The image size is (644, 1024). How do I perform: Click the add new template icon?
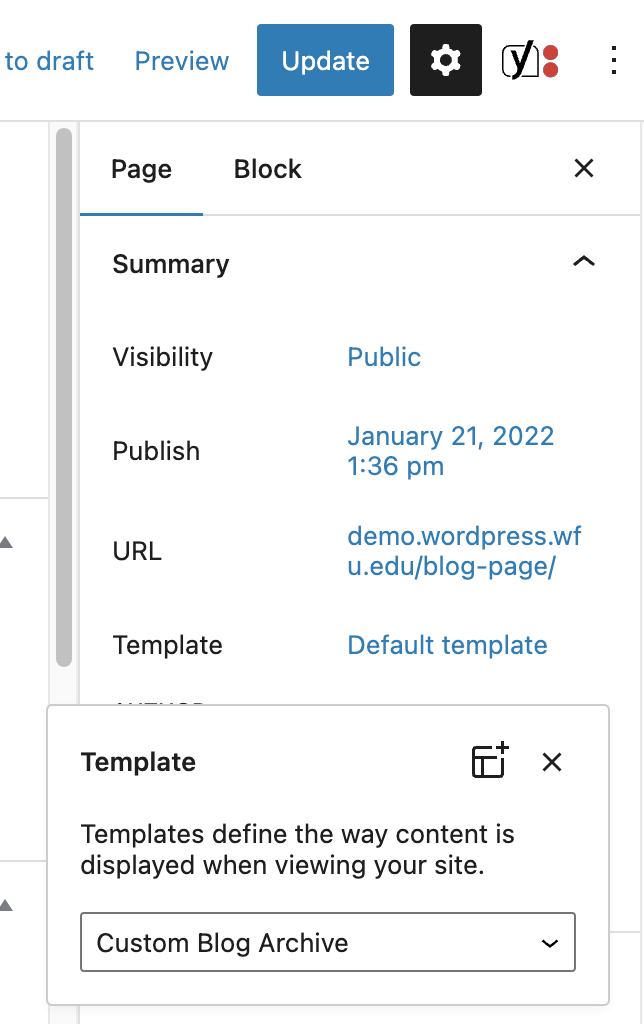(490, 761)
